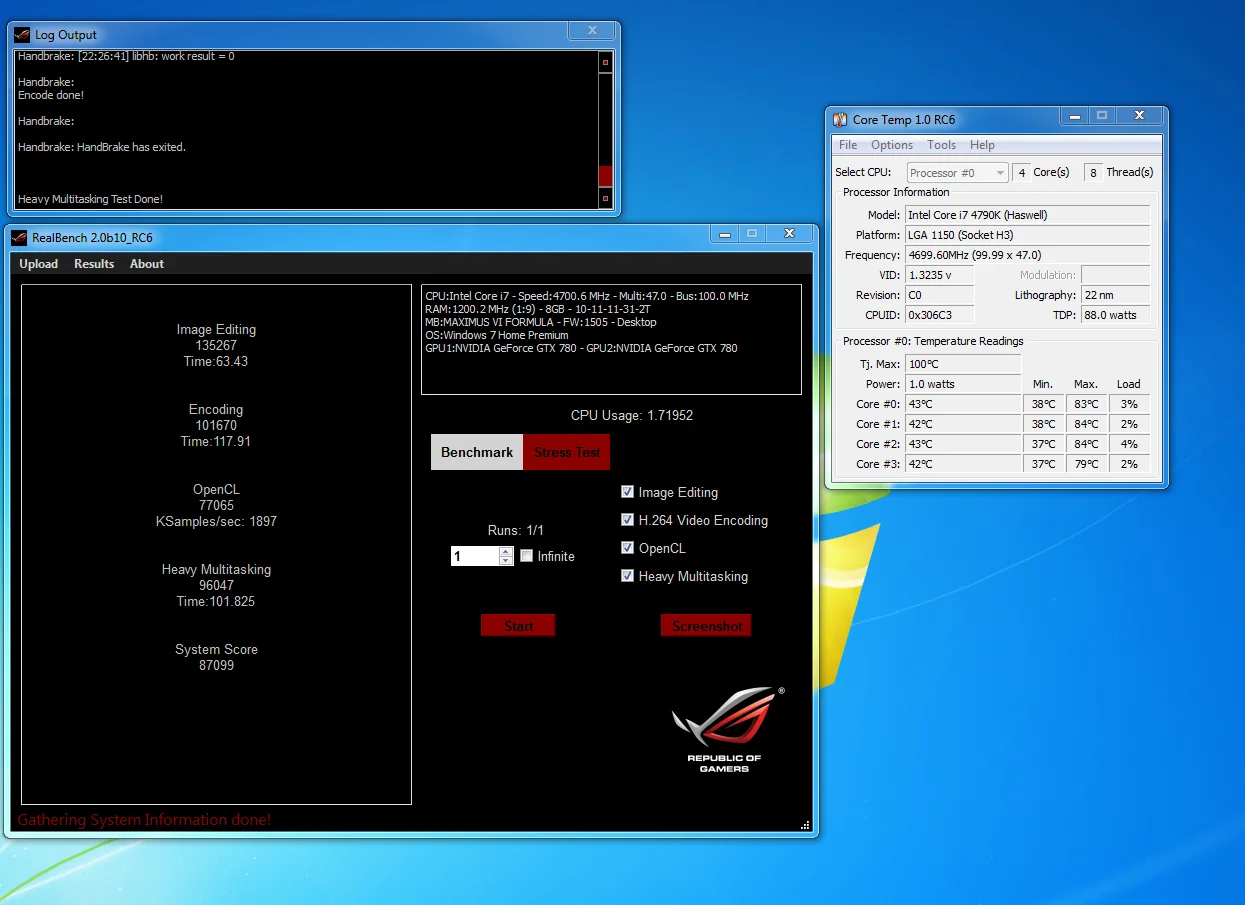Open the Select CPU Processor #0 dropdown
The image size is (1245, 905).
pyautogui.click(x=957, y=173)
